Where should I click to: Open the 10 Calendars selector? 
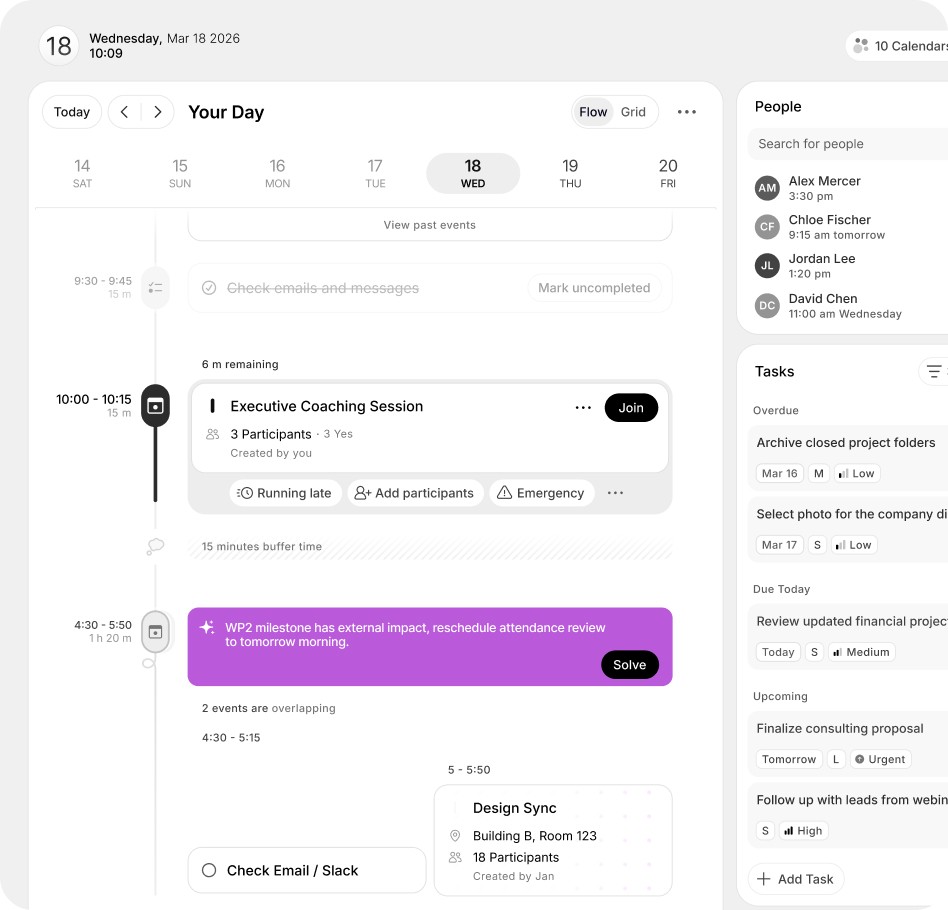[899, 46]
